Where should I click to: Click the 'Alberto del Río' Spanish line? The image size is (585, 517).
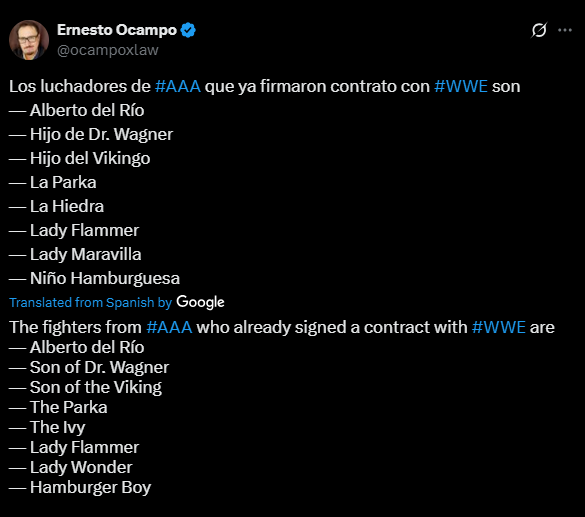76,110
